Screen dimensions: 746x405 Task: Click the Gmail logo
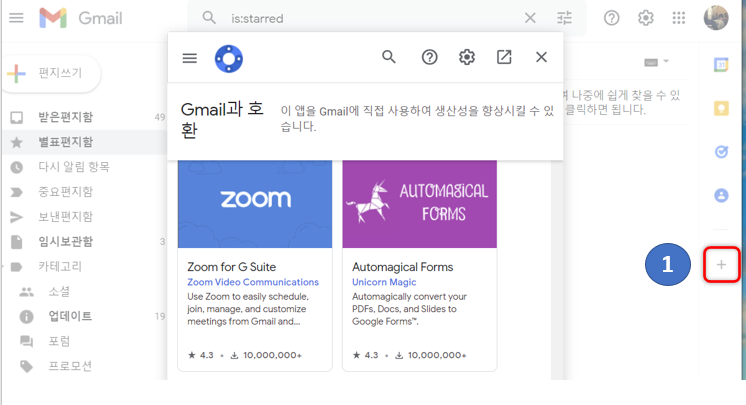click(x=80, y=18)
